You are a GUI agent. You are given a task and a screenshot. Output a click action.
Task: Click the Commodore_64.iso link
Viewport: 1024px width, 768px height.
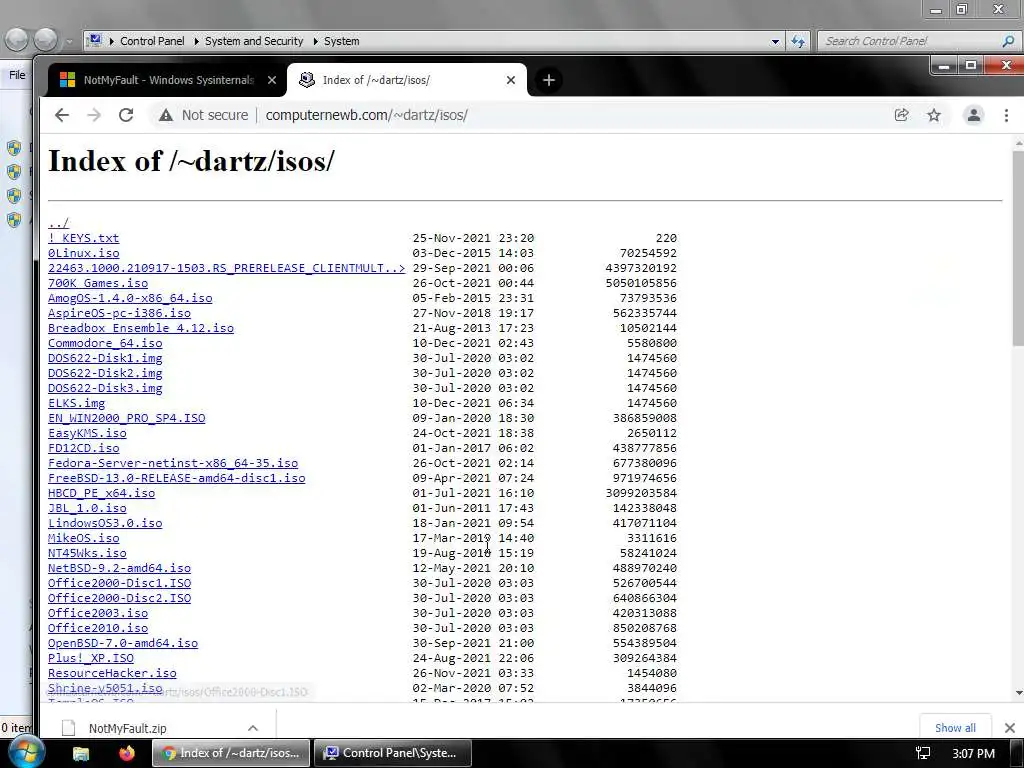pyautogui.click(x=105, y=344)
